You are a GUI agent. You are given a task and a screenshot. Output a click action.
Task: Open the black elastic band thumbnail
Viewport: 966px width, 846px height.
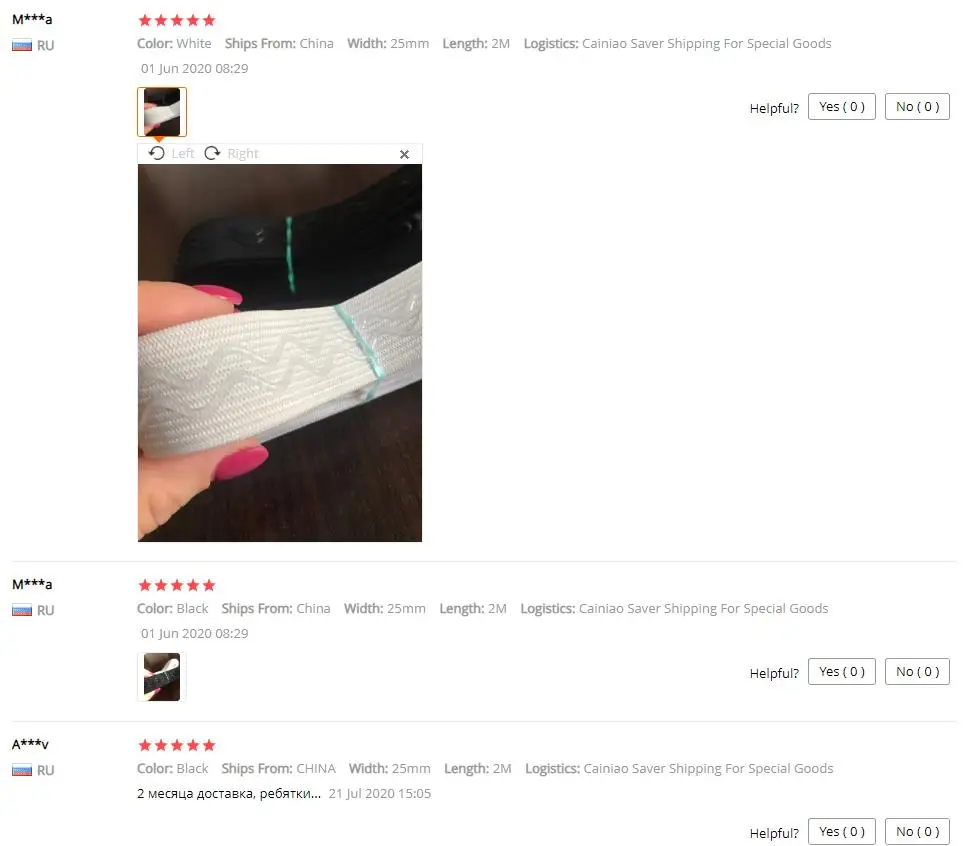(162, 677)
